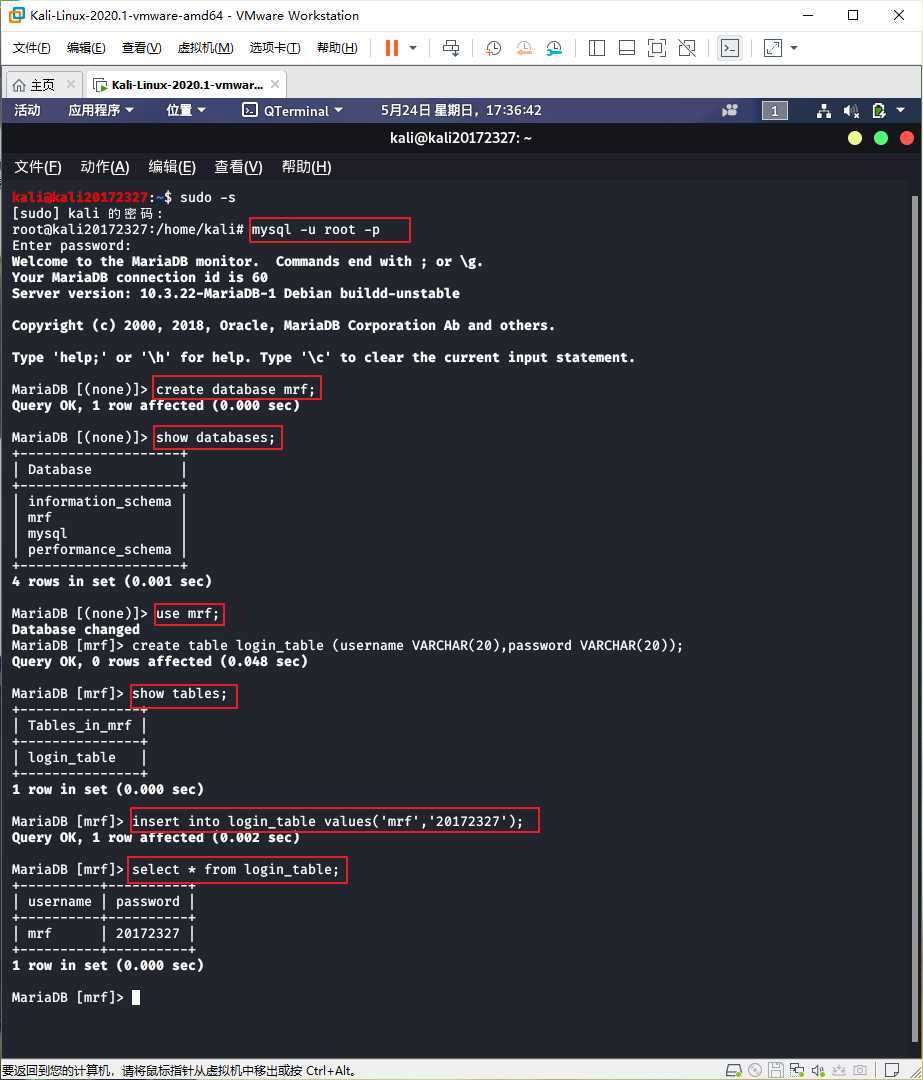This screenshot has width=923, height=1080.
Task: Open snapshot manager icon
Action: (x=554, y=48)
